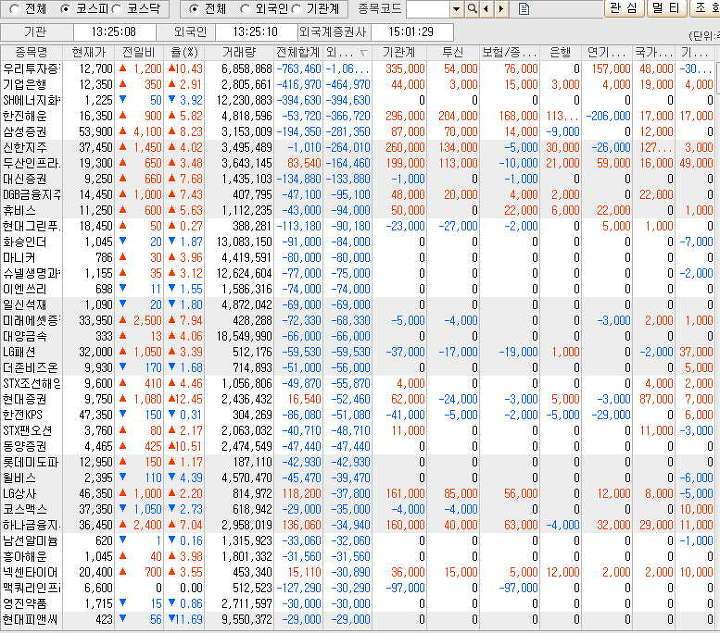Select the LG패션 row name
Image resolution: width=720 pixels, height=633 pixels.
coord(19,352)
